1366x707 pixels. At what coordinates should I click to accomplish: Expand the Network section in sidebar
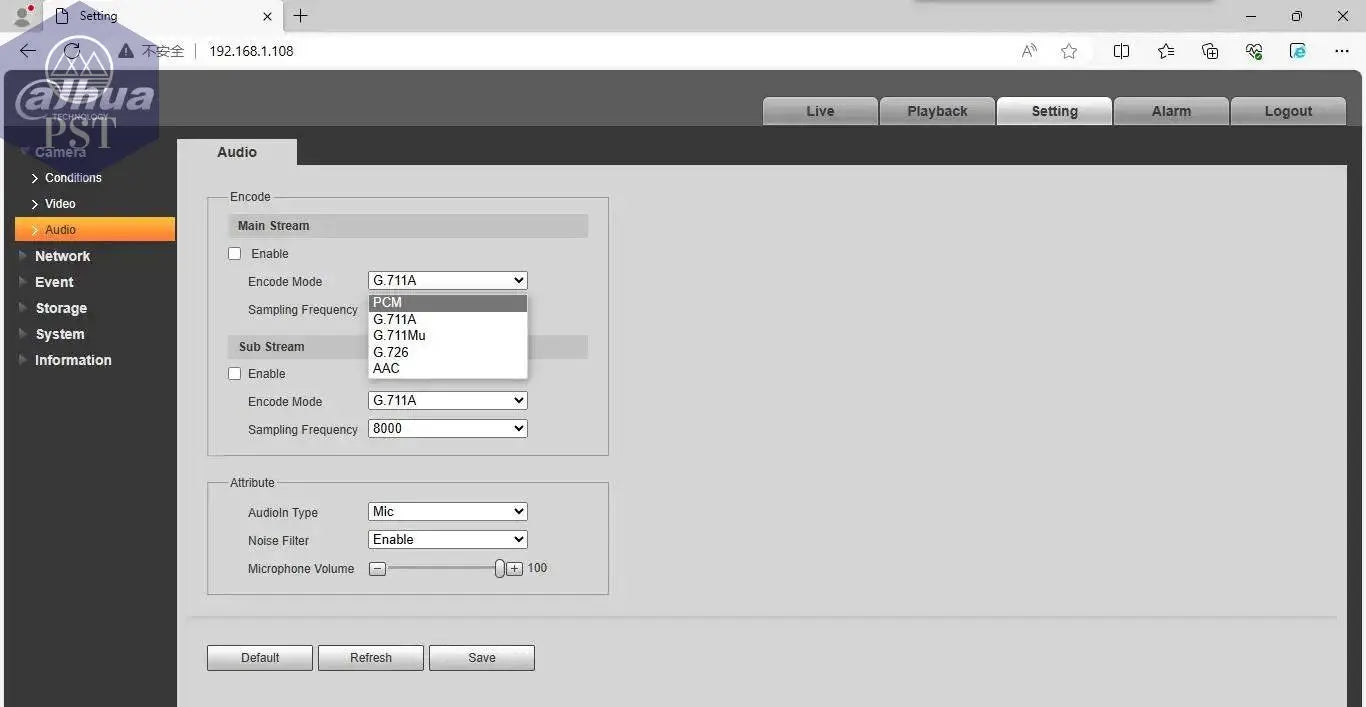pyautogui.click(x=62, y=256)
